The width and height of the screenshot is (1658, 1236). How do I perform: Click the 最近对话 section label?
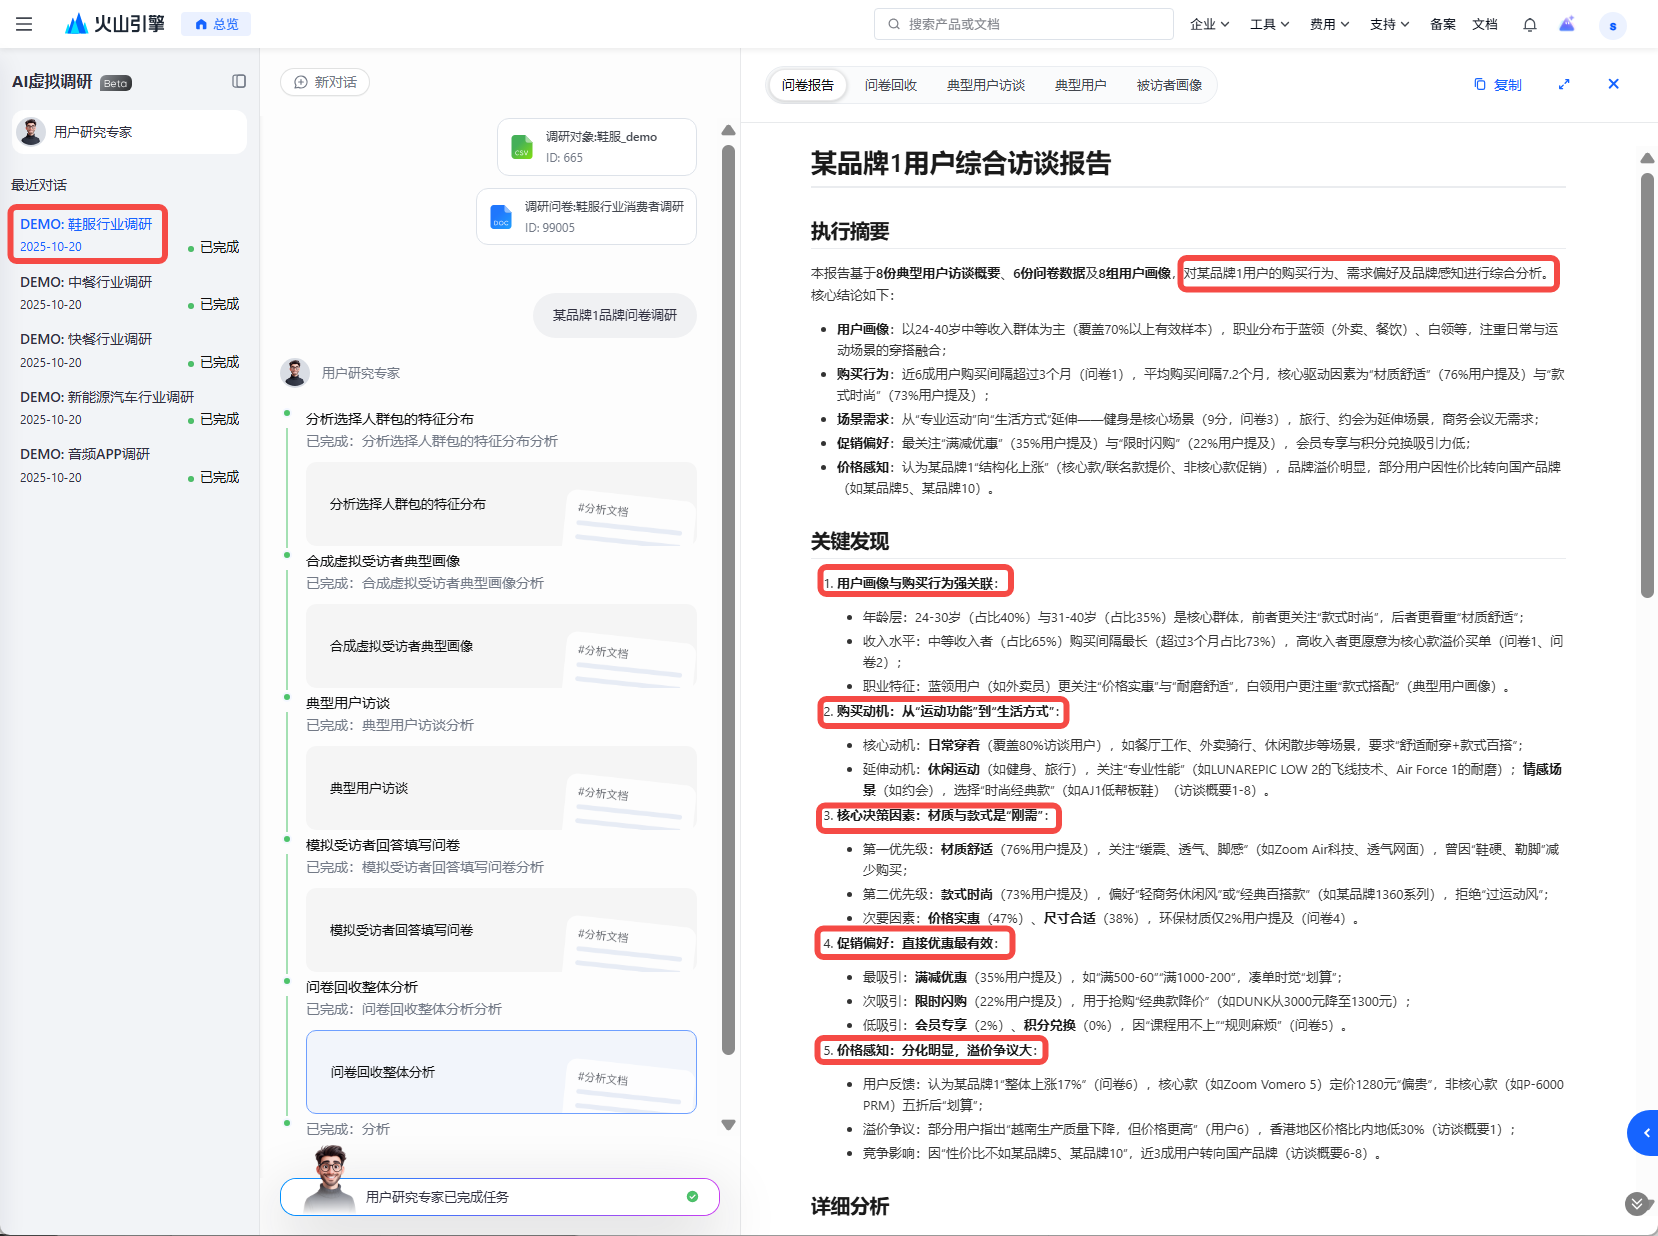click(39, 185)
